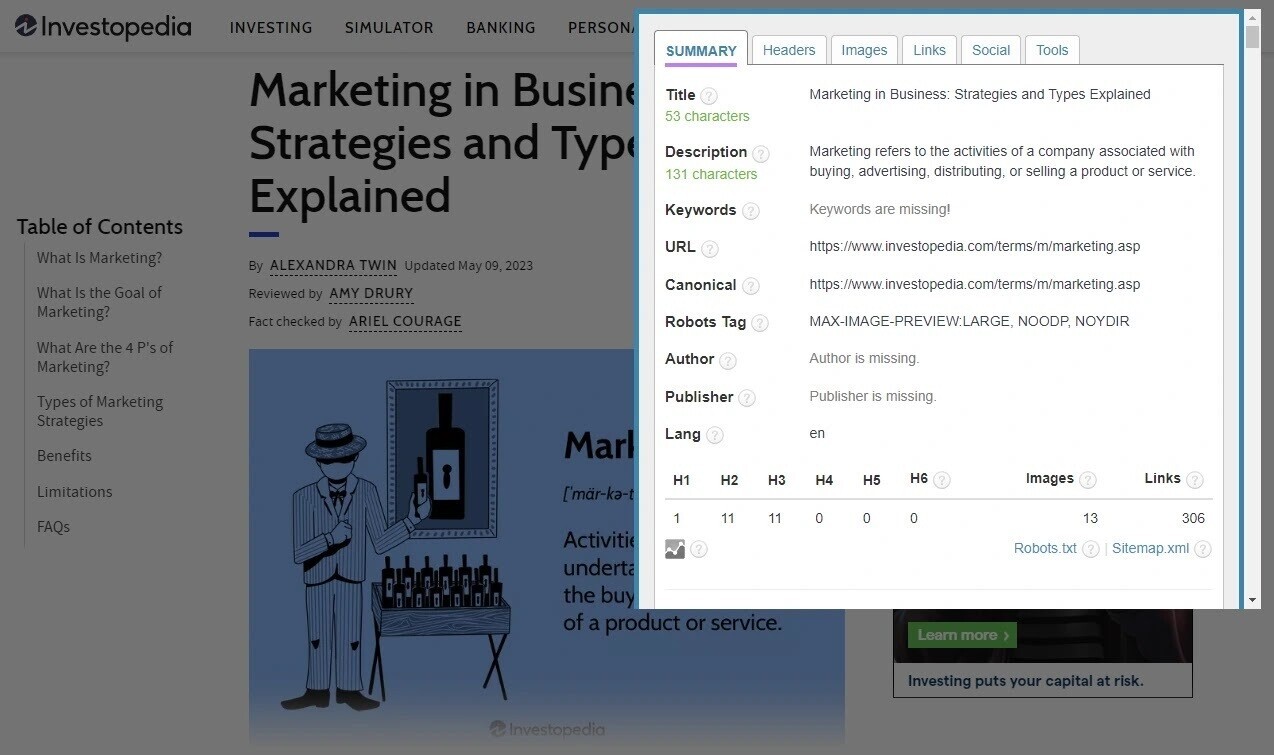Screen dimensions: 1274x755
Task: Click the help icon next to URL
Action: (x=710, y=249)
